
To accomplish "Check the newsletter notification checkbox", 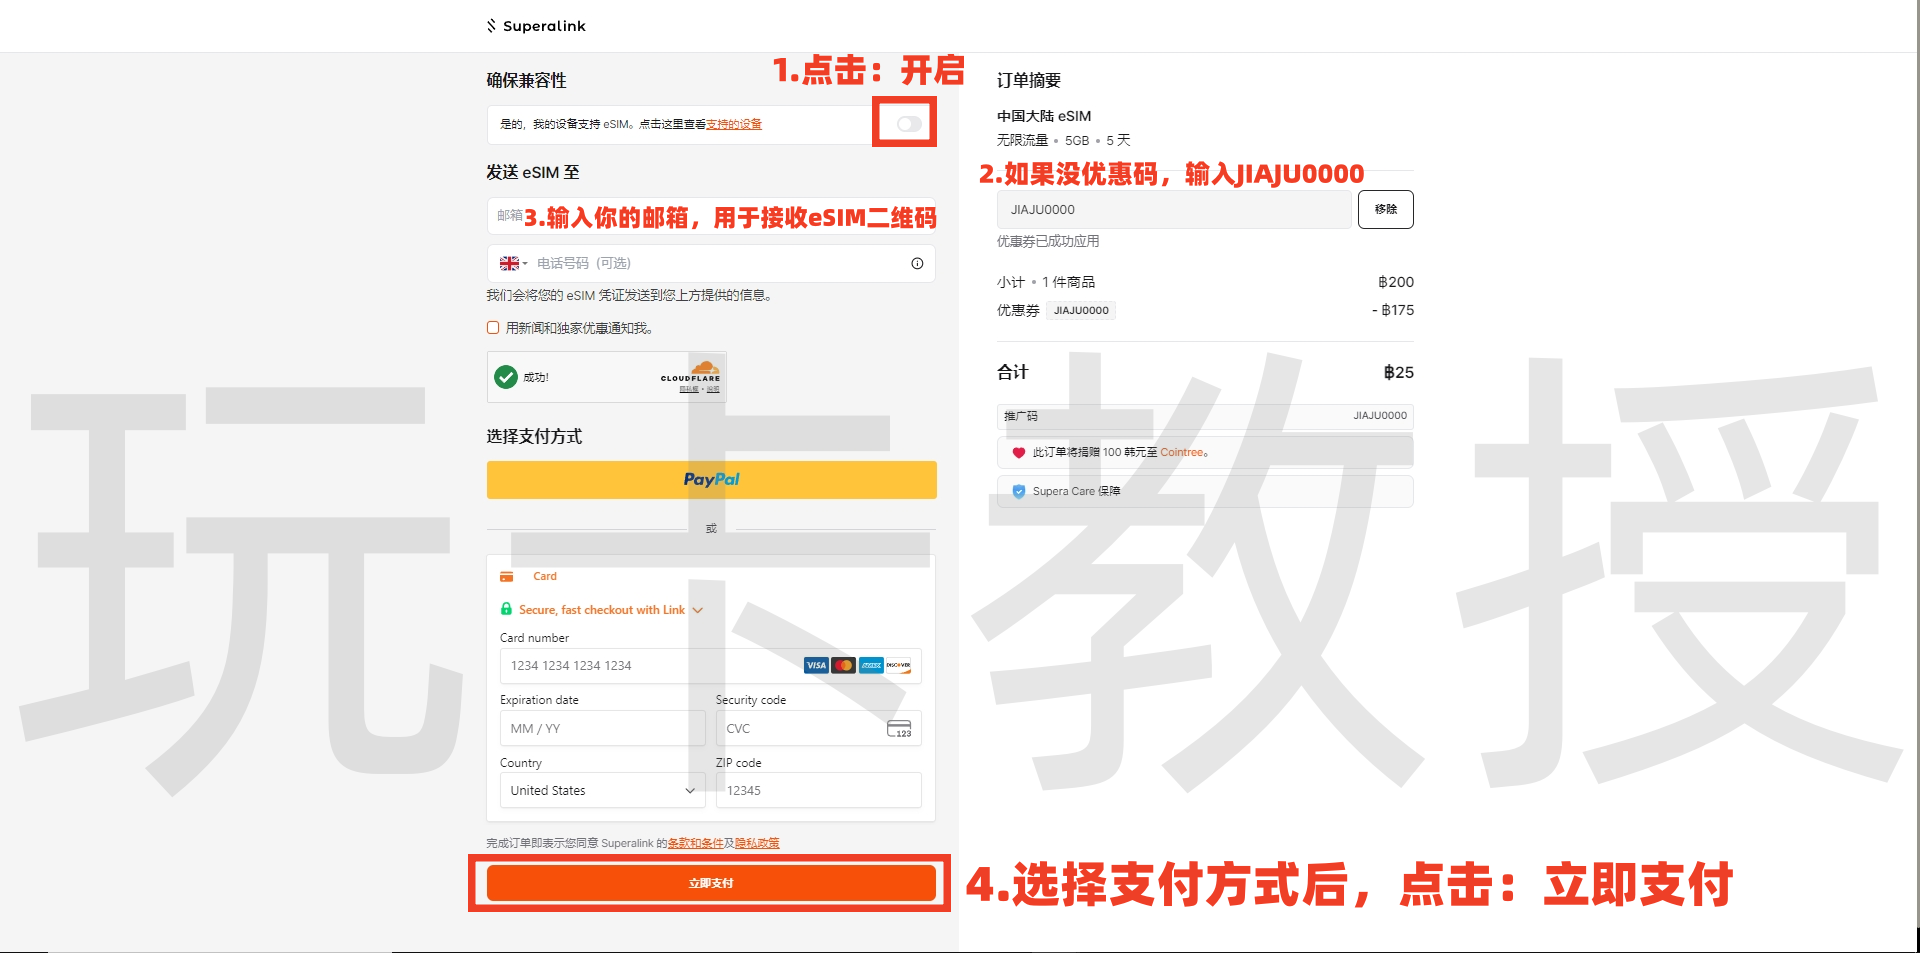I will [492, 327].
